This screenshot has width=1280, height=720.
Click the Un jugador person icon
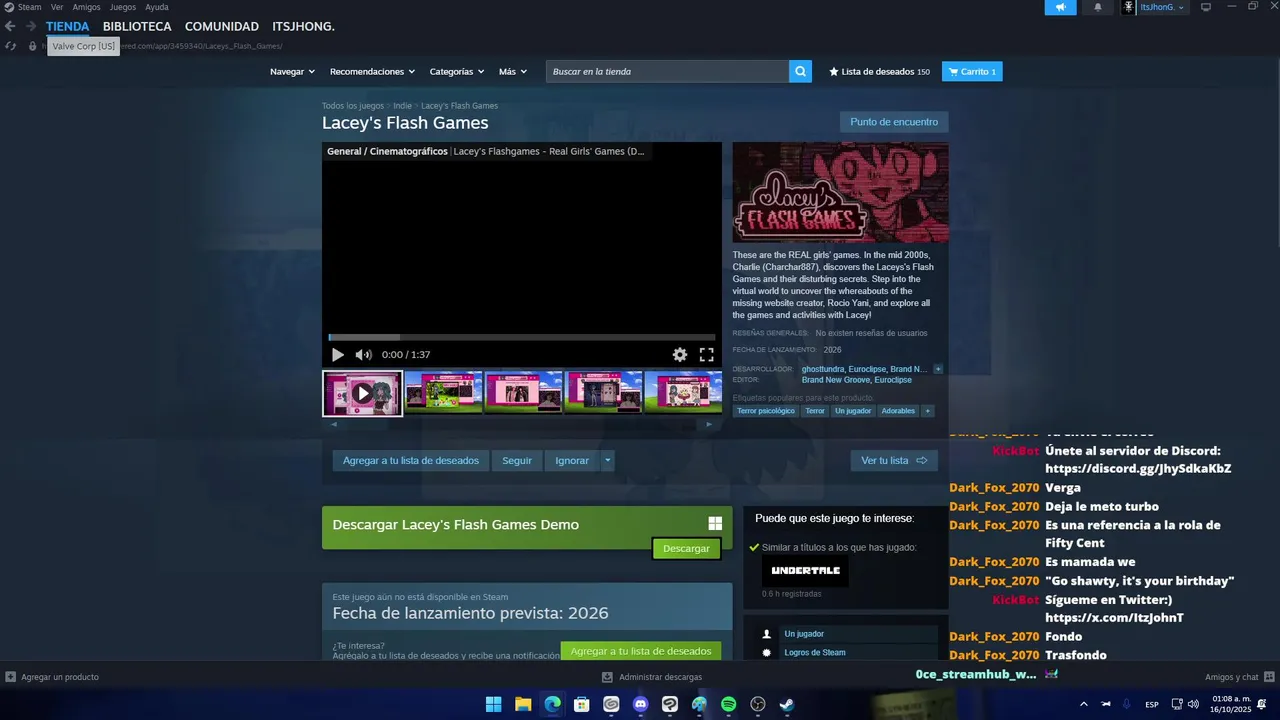click(x=767, y=634)
